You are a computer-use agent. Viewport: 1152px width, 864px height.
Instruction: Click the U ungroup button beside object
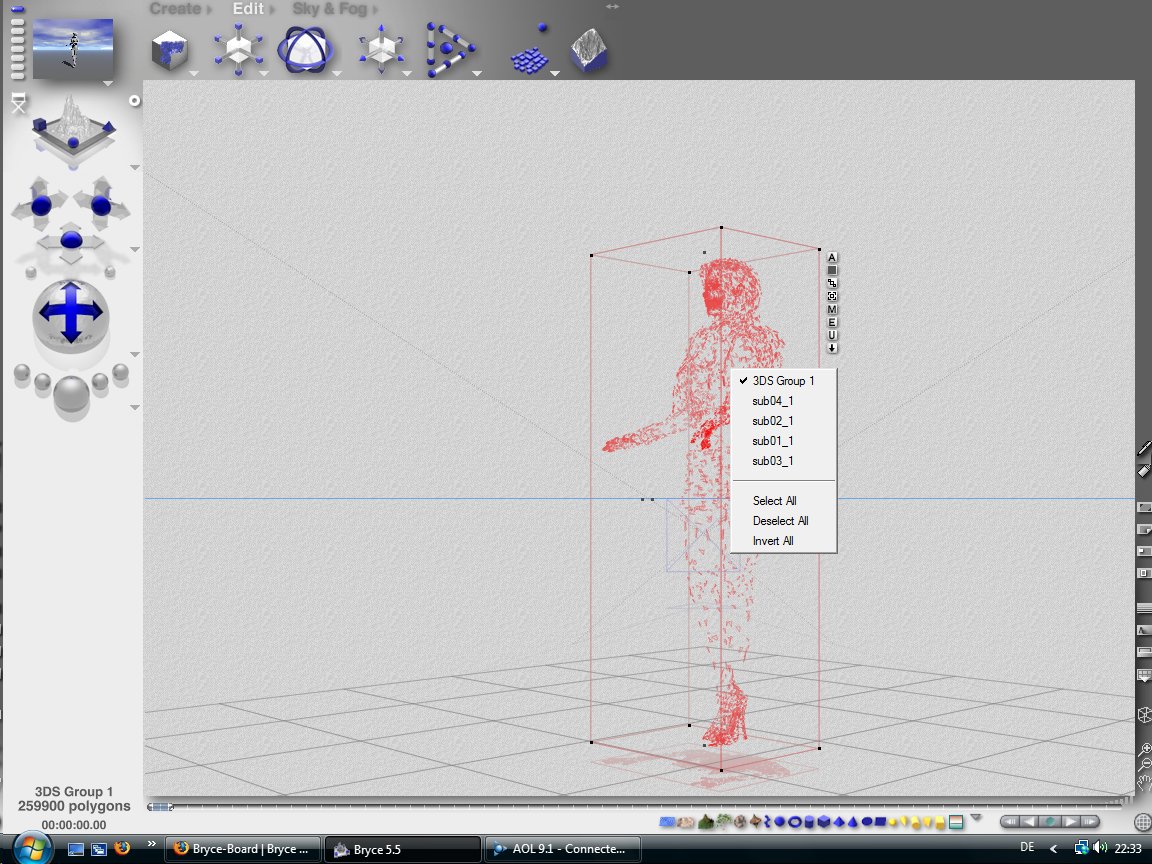tap(832, 335)
